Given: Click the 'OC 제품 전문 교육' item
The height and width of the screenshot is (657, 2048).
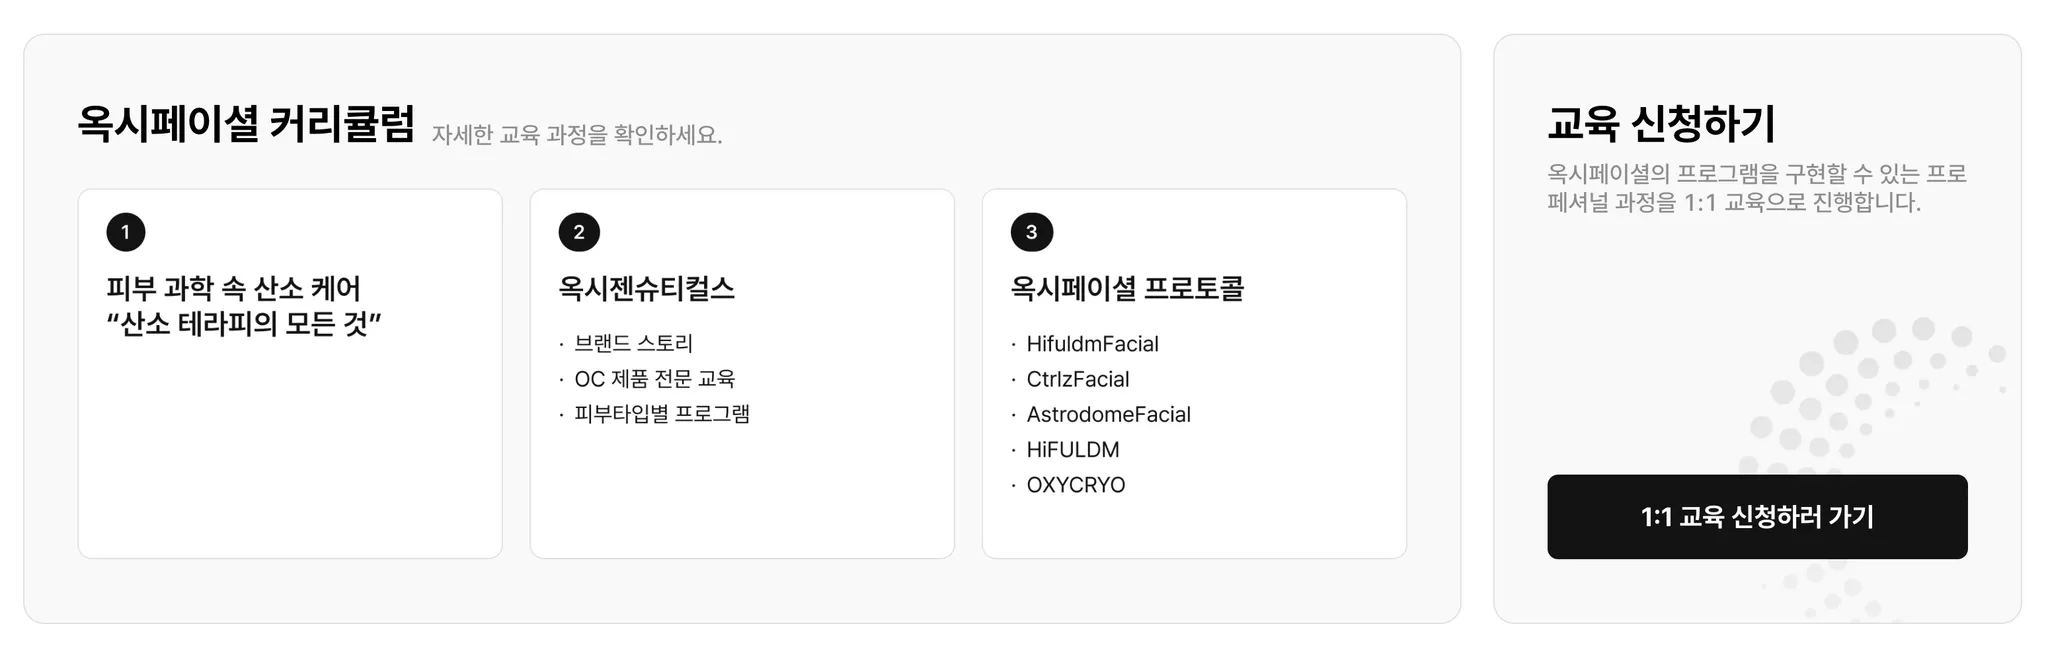Looking at the screenshot, I should pyautogui.click(x=654, y=379).
